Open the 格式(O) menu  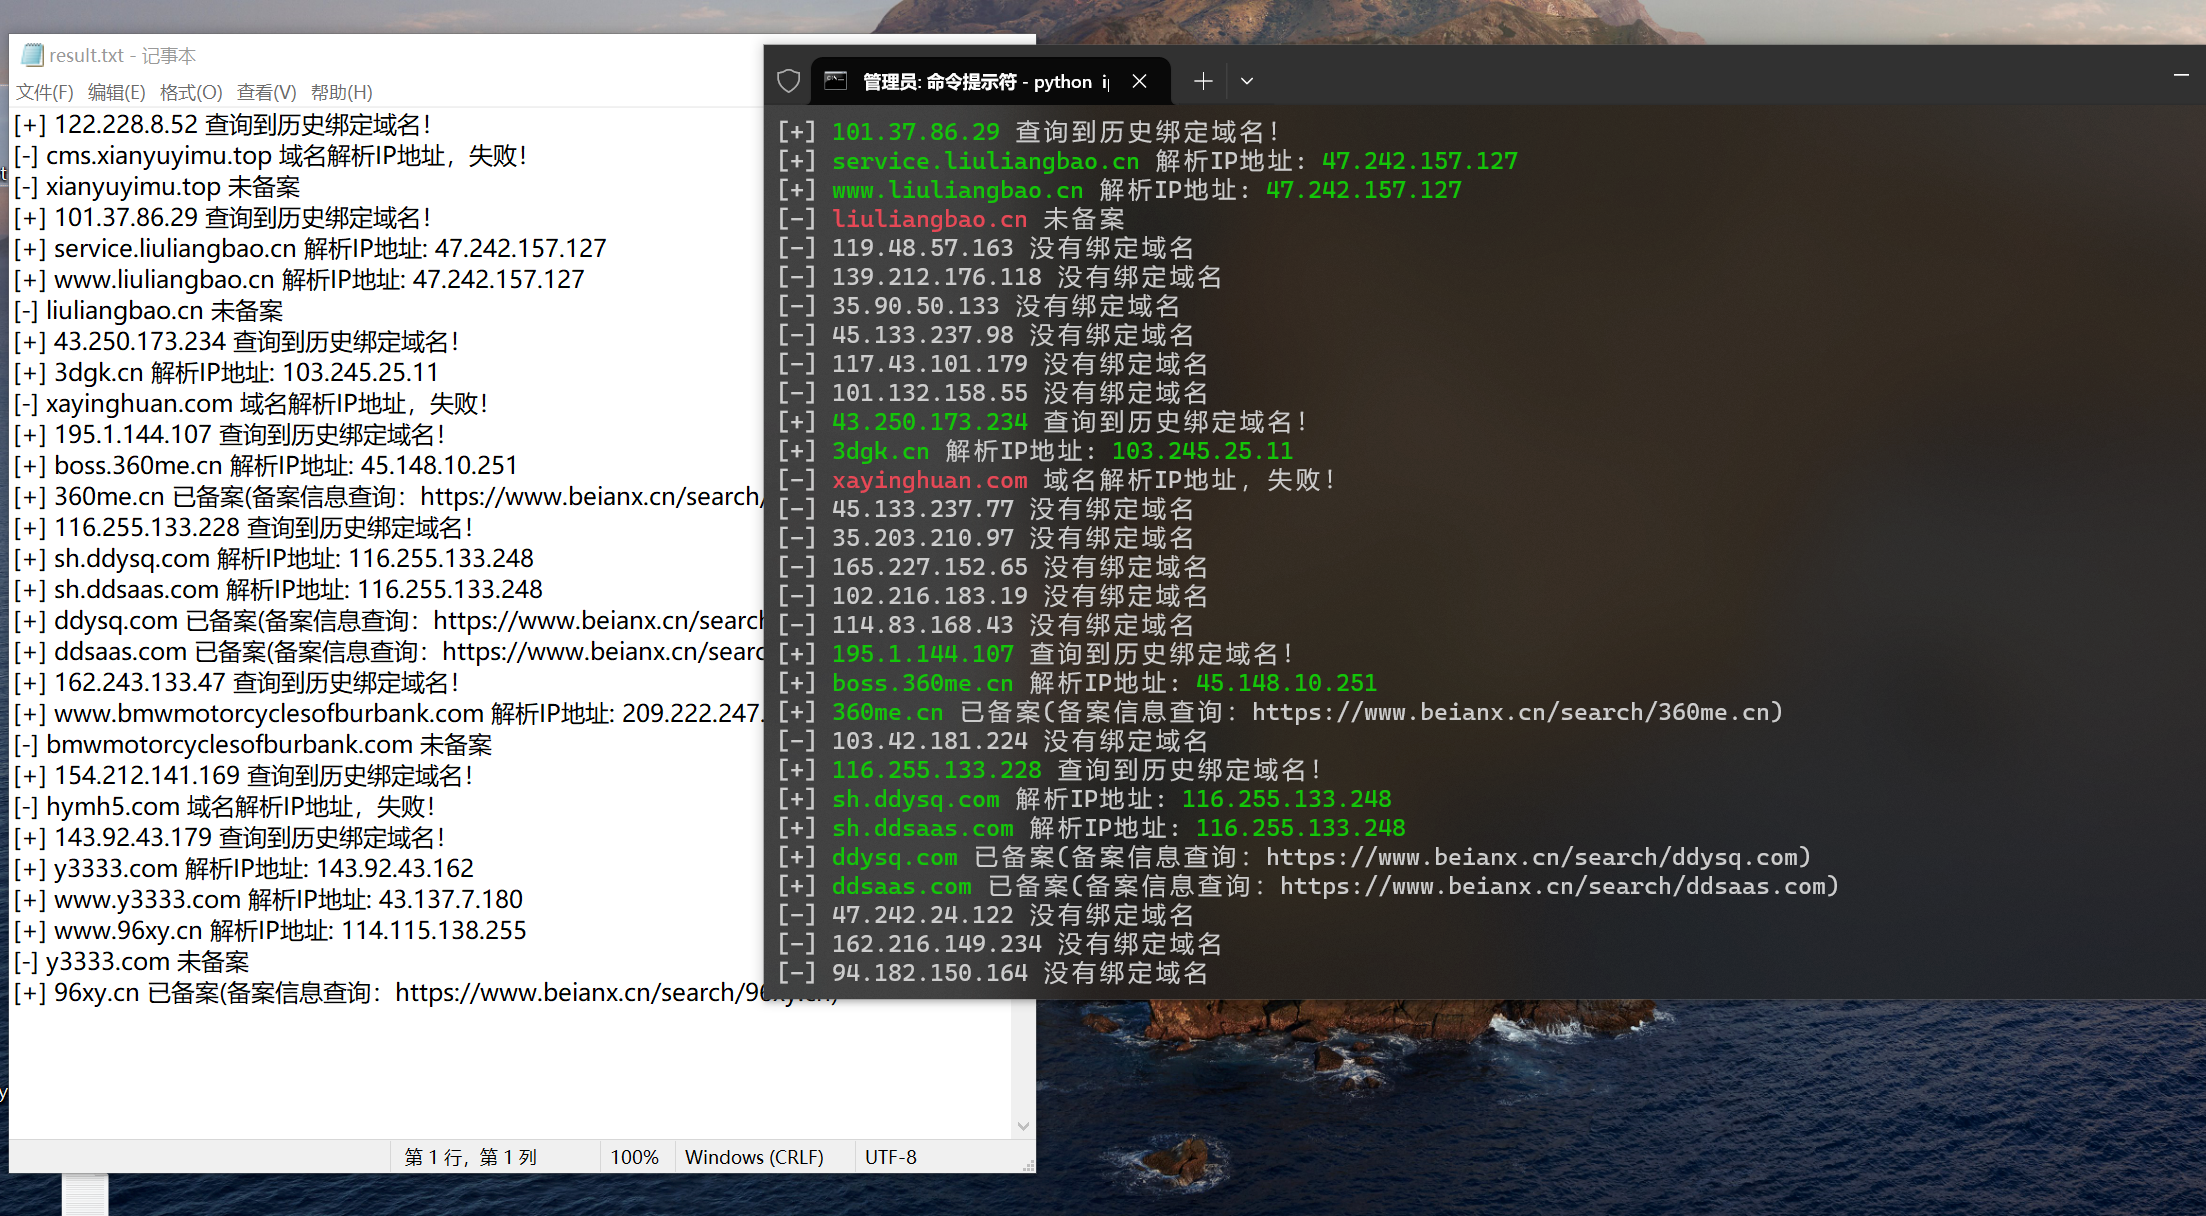click(190, 92)
